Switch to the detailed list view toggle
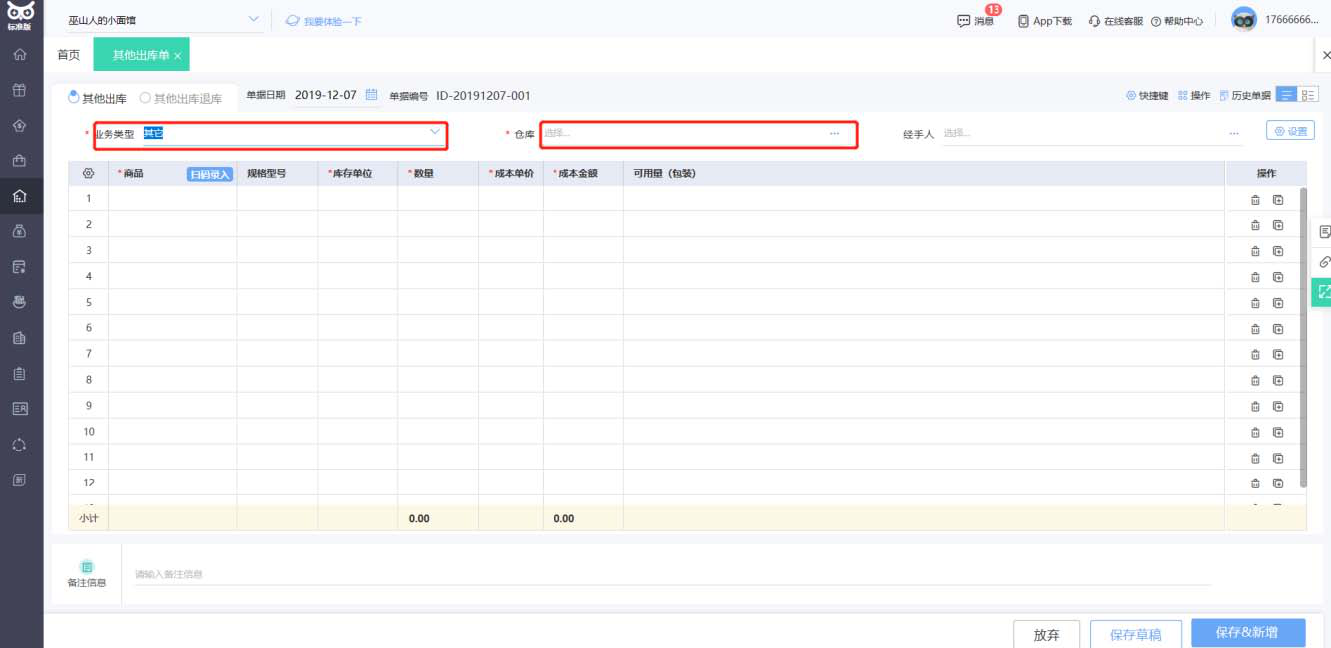The width and height of the screenshot is (1331, 648). point(1309,95)
